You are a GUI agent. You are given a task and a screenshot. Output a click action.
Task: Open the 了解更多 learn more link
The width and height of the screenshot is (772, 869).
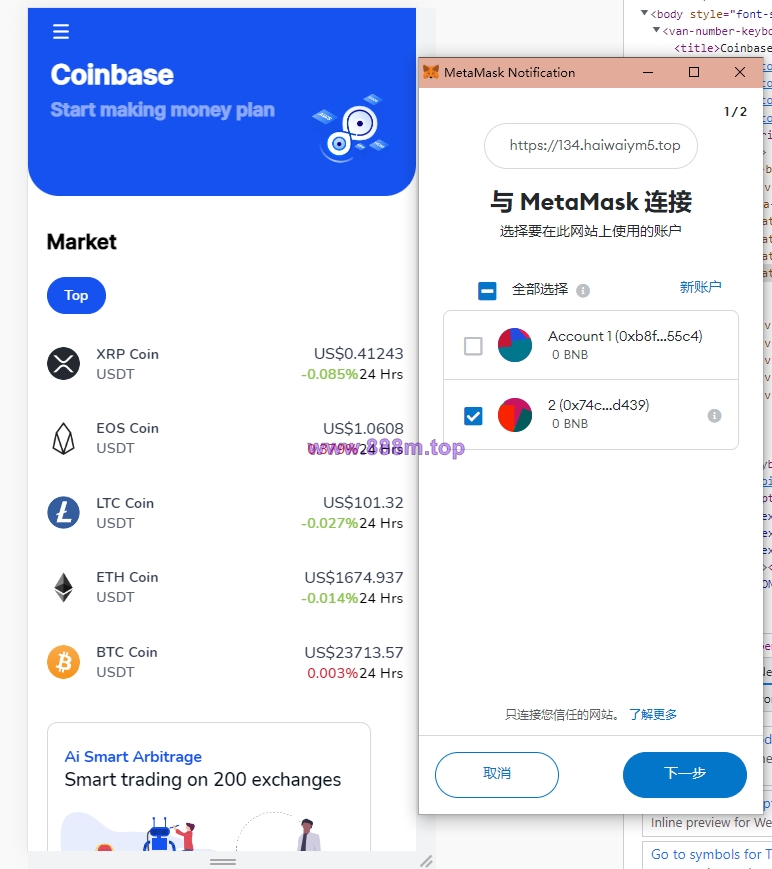[x=653, y=714]
